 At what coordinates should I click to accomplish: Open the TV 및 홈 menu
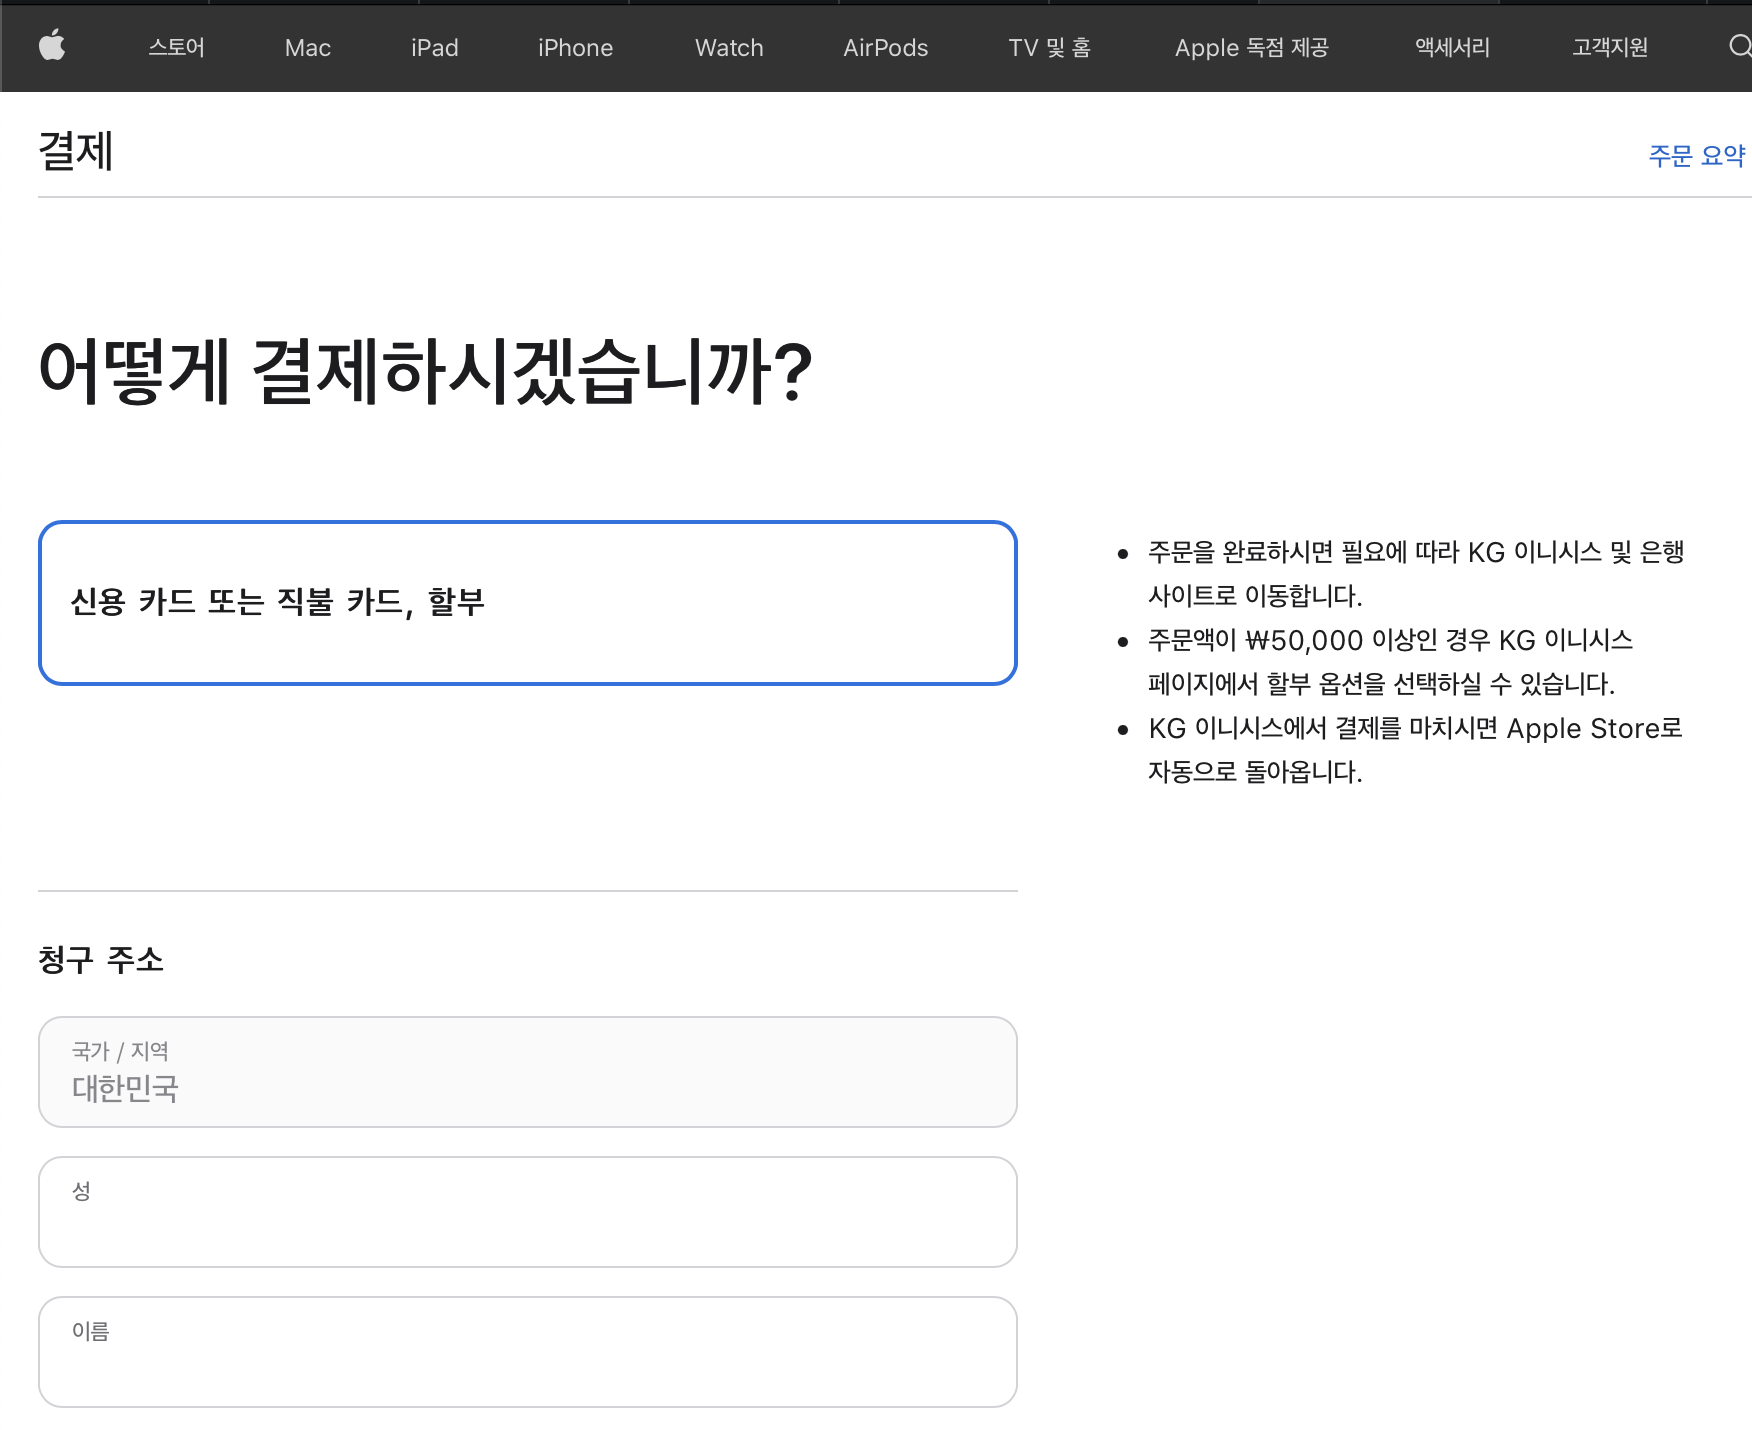pyautogui.click(x=1049, y=47)
